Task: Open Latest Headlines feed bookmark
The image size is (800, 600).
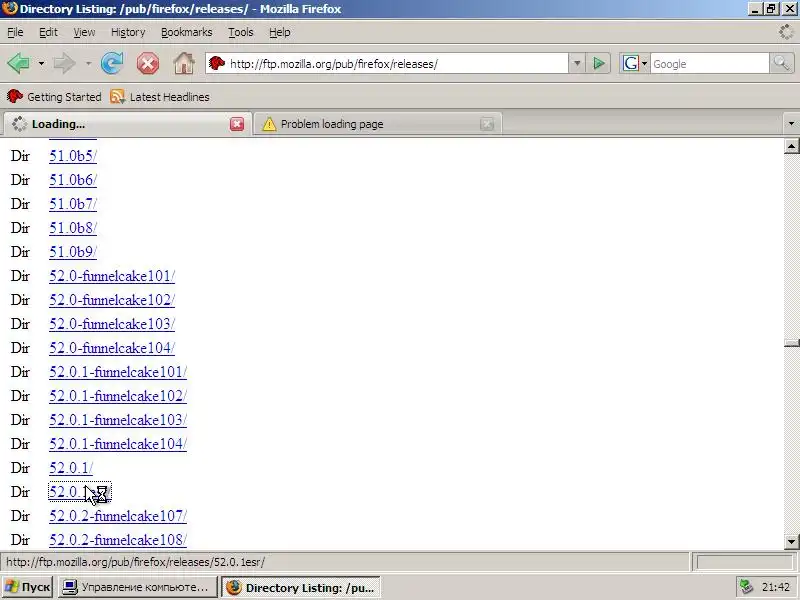Action: [x=160, y=97]
